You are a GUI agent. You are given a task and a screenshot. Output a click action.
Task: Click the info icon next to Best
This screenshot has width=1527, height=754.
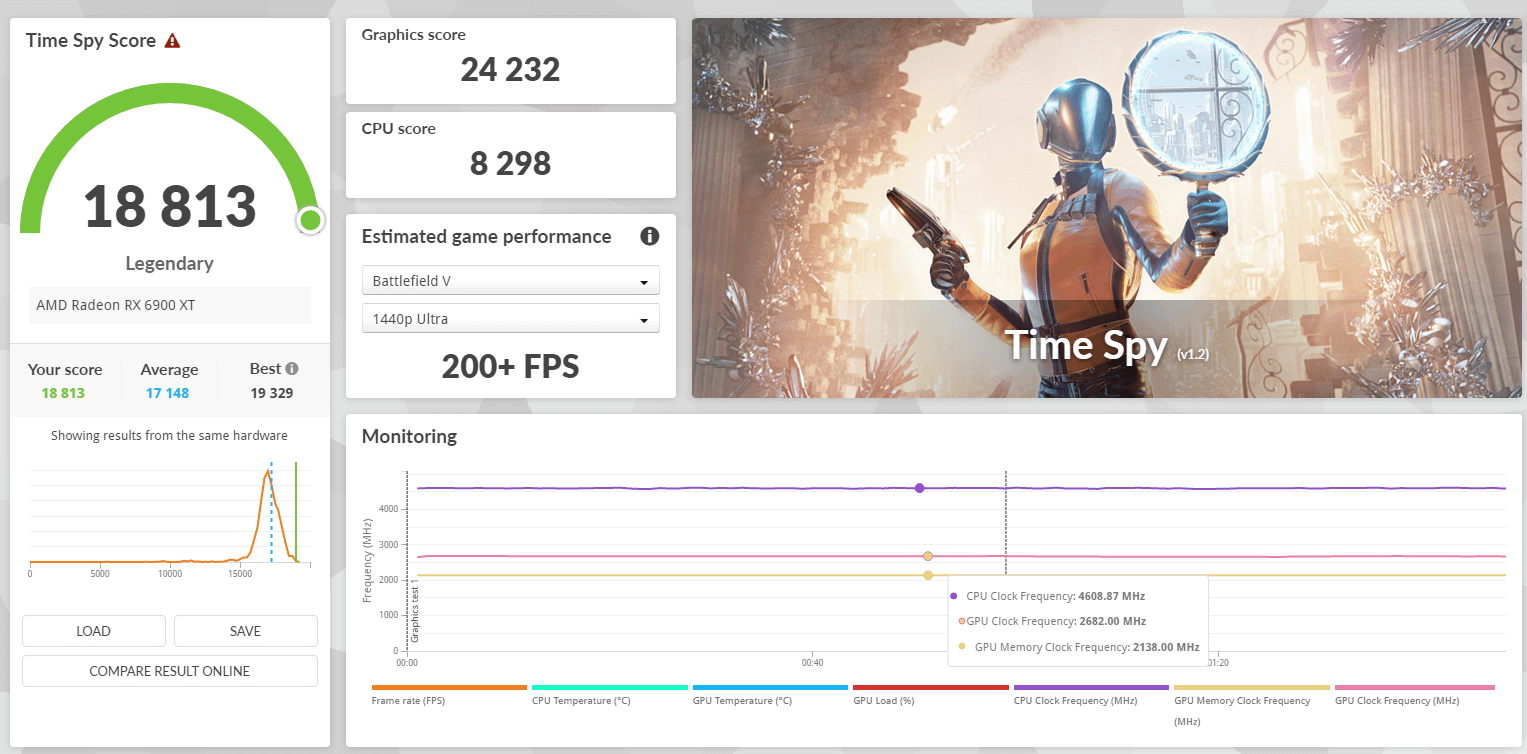[292, 369]
